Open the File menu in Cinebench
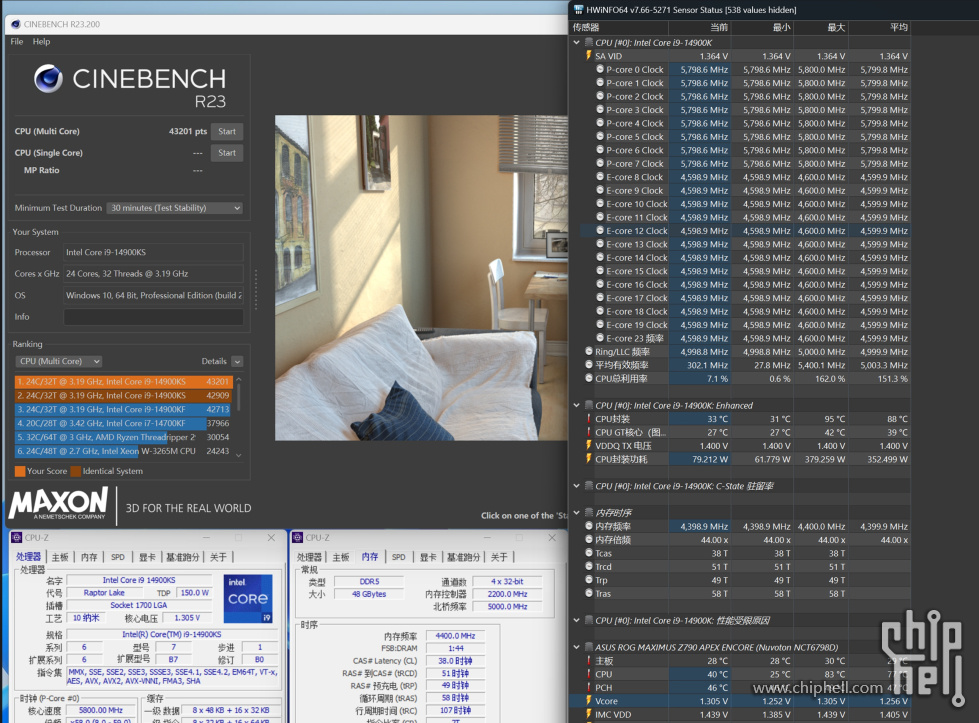Screen dimensions: 979x723 (x=17, y=42)
